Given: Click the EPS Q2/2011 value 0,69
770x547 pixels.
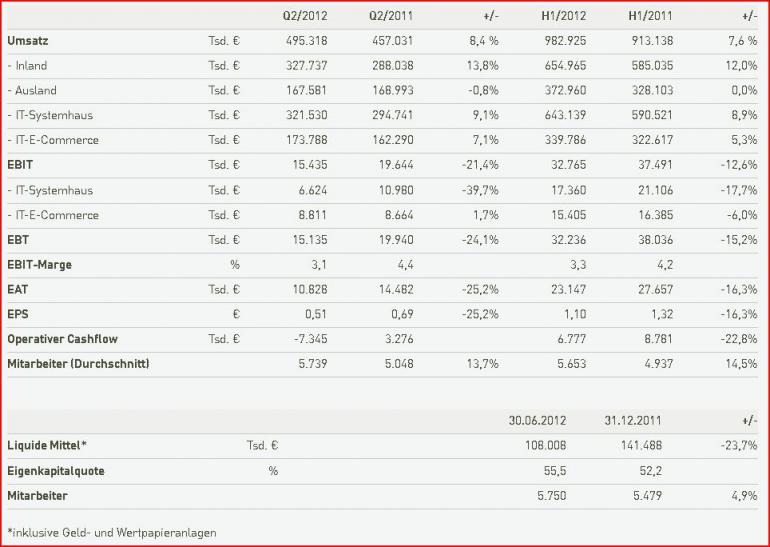Looking at the screenshot, I should pos(402,314).
